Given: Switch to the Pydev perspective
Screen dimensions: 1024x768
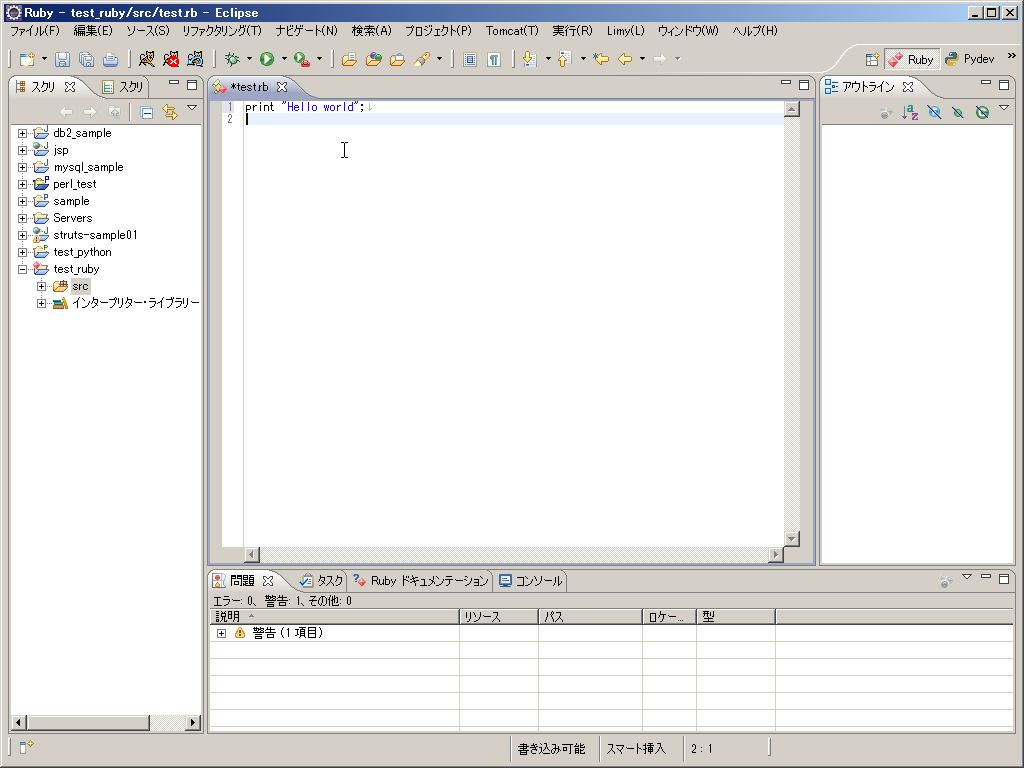Looking at the screenshot, I should (970, 59).
